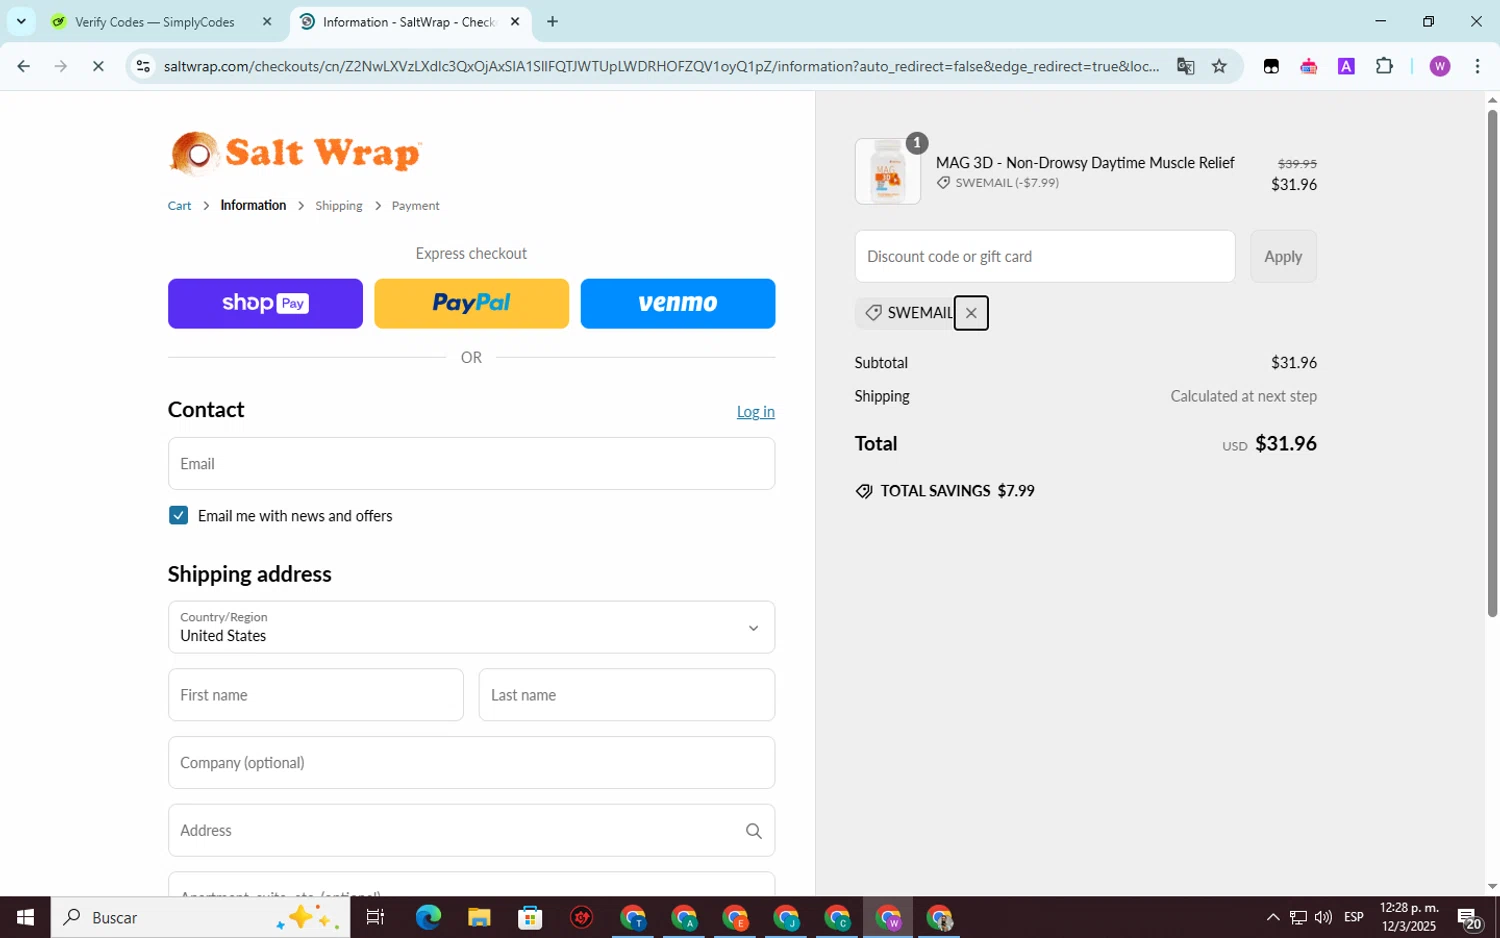1500x938 pixels.
Task: Click the address search magnifier icon
Action: tap(753, 831)
